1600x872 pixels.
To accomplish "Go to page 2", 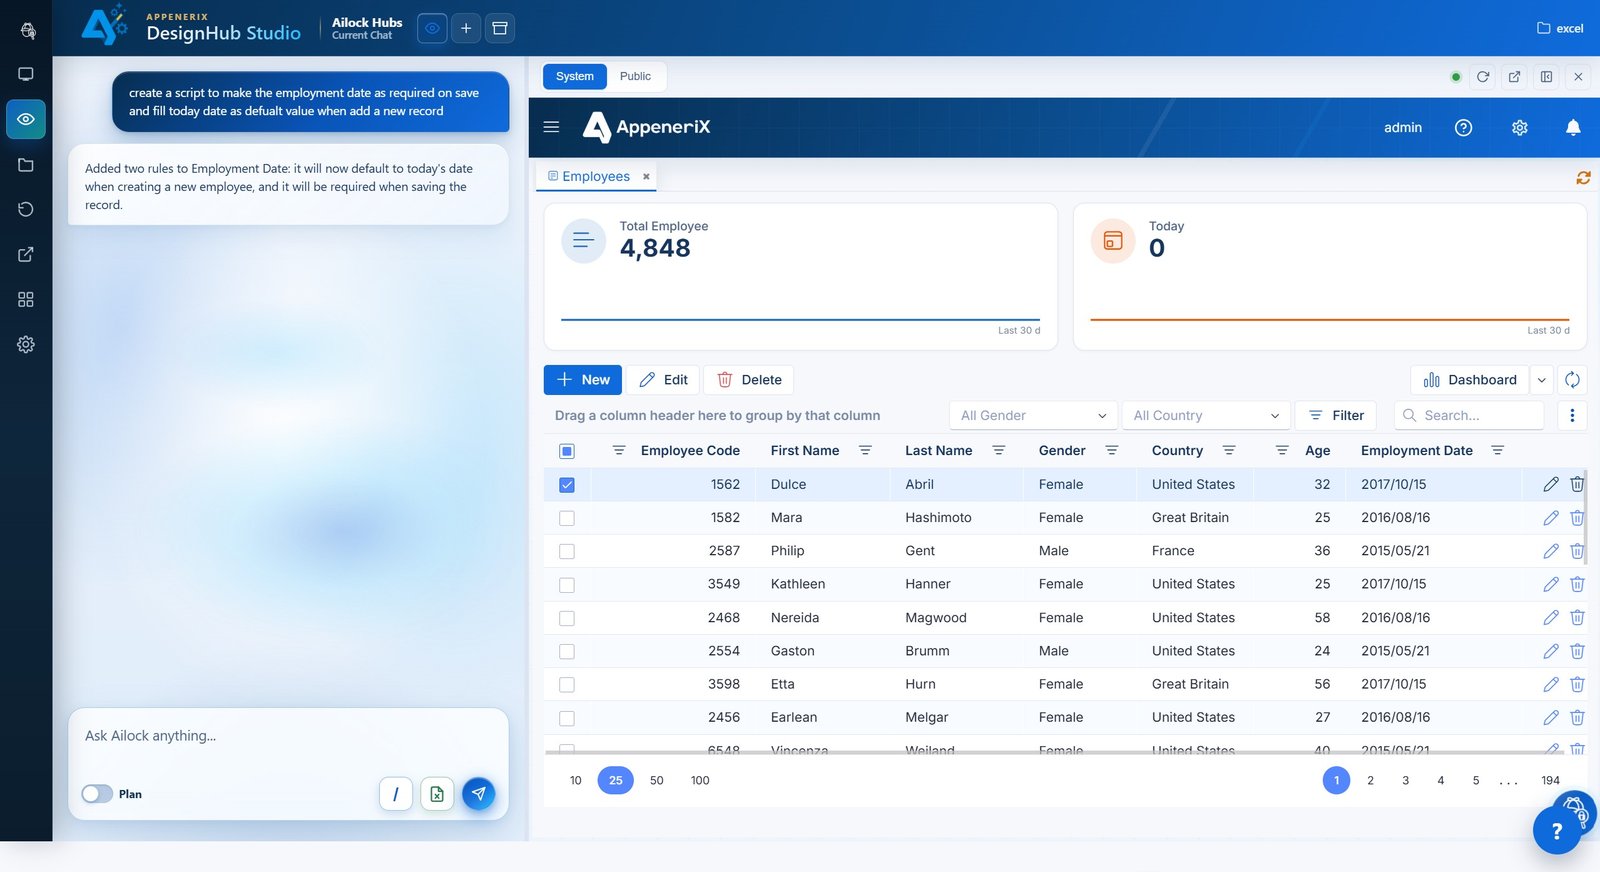I will [x=1370, y=781].
